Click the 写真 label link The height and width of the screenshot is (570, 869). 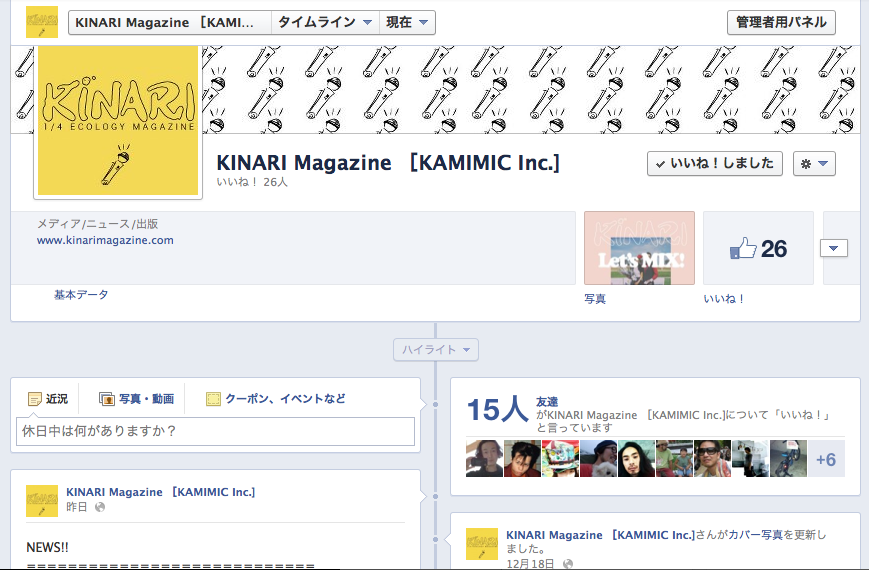click(x=595, y=299)
